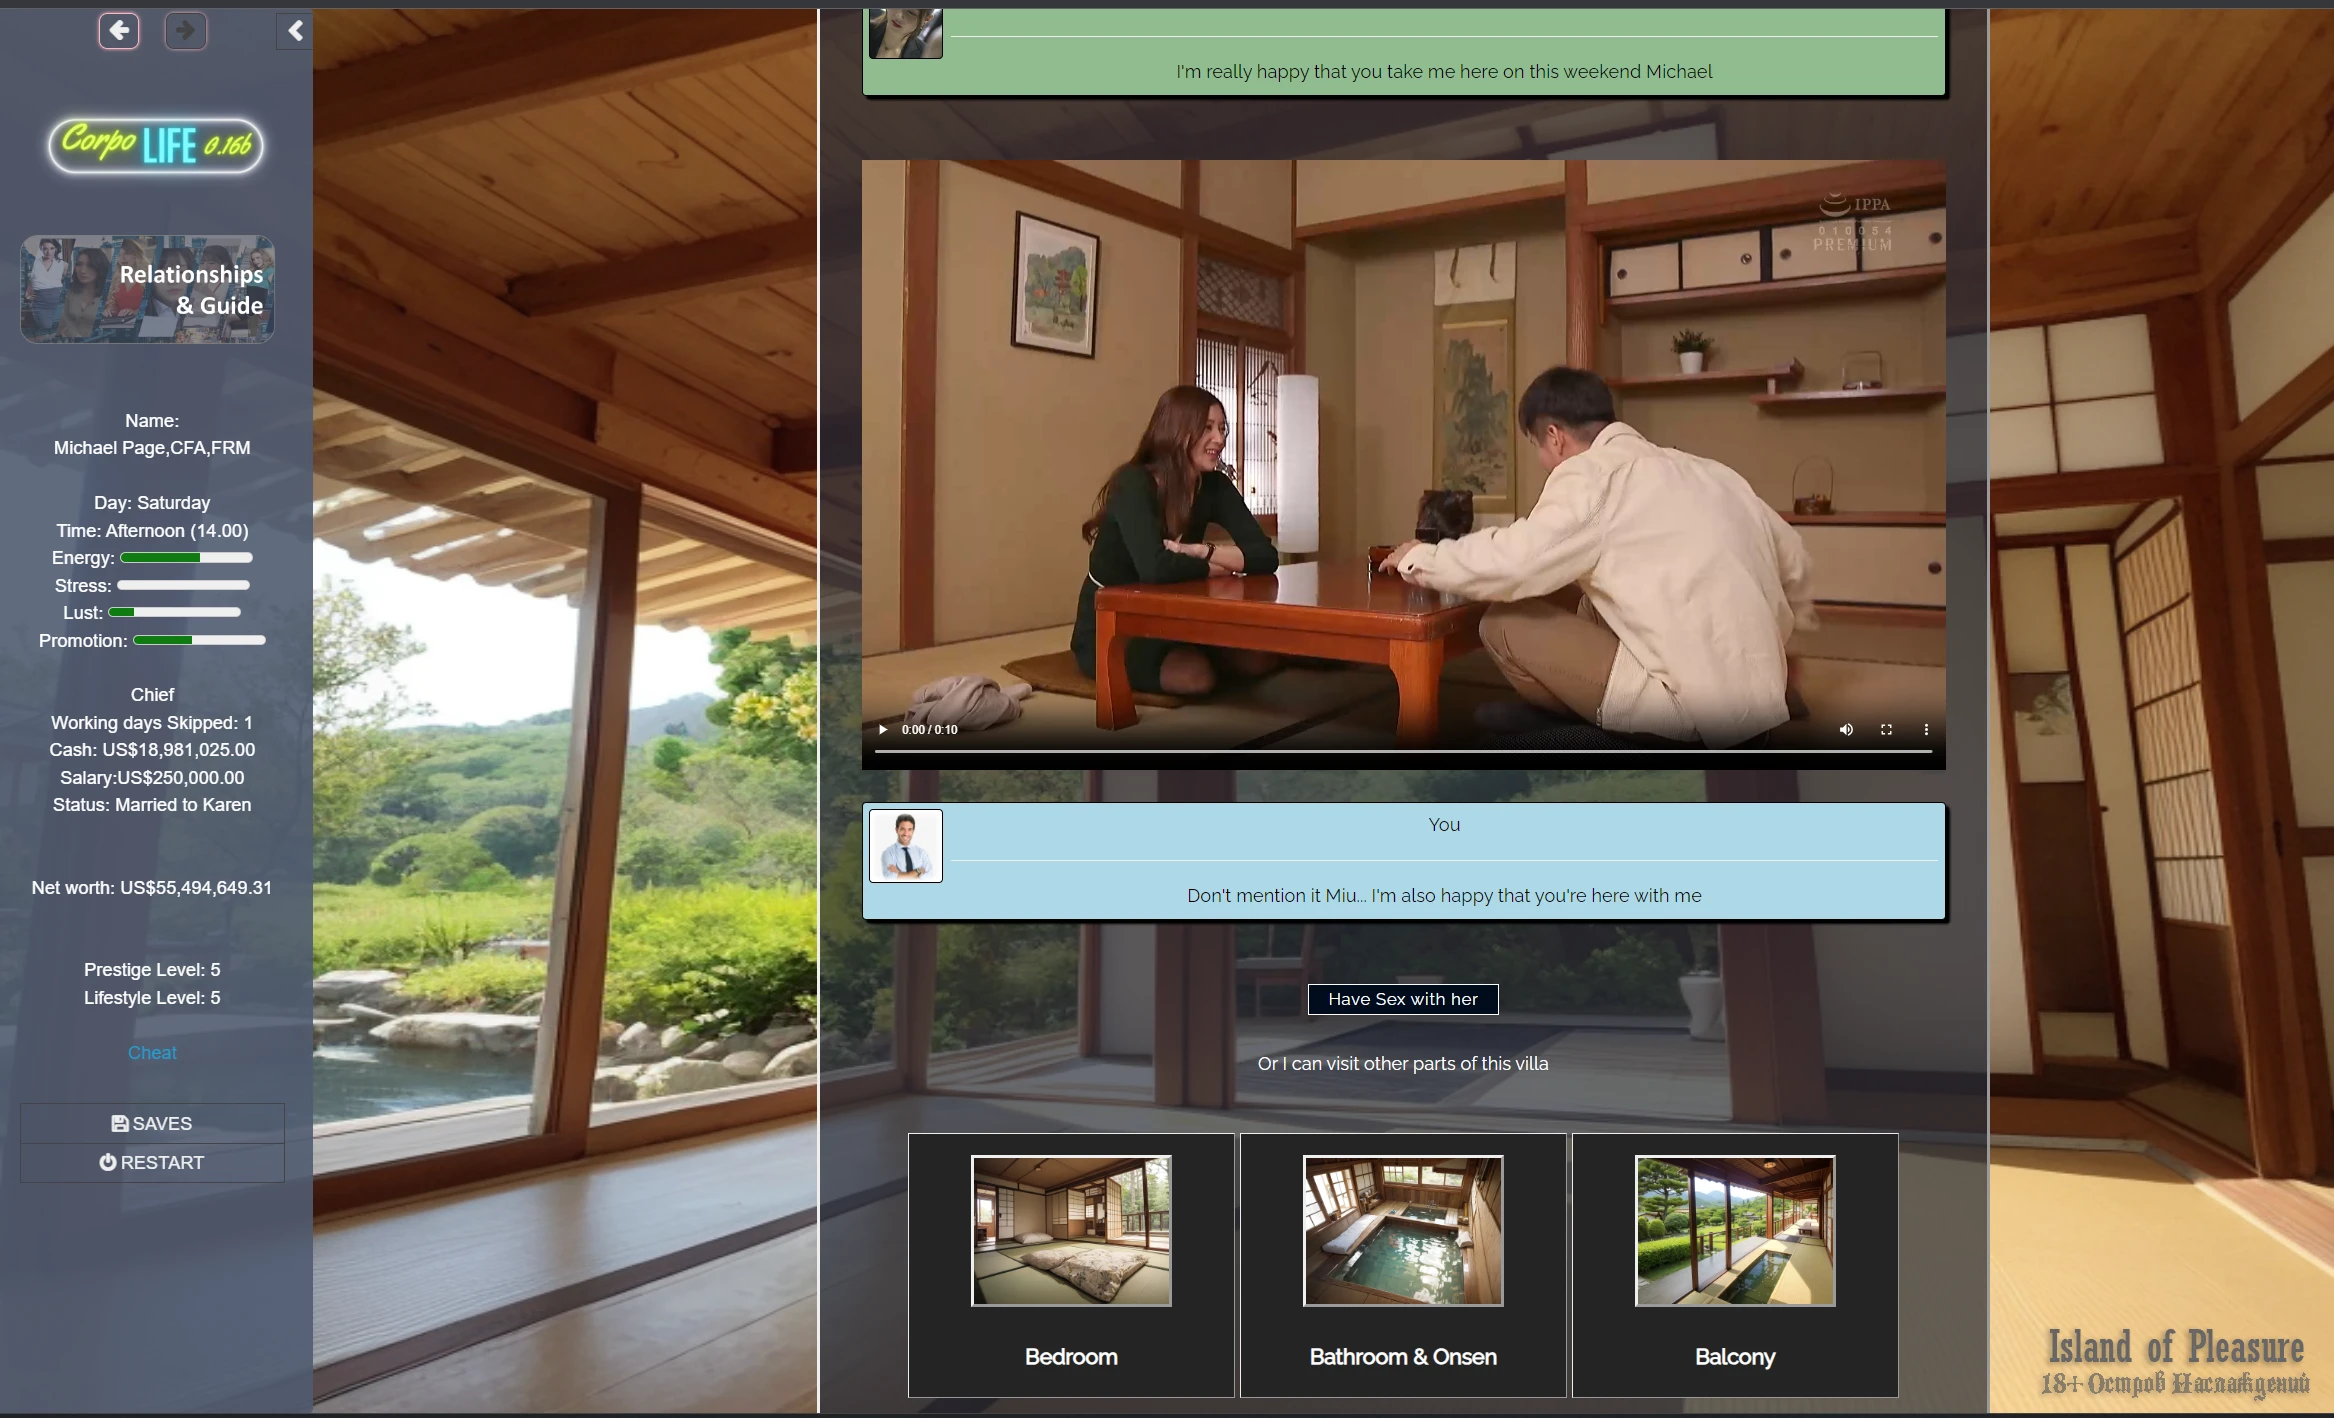The image size is (2334, 1418).
Task: Mute the video with speaker icon
Action: click(x=1846, y=729)
